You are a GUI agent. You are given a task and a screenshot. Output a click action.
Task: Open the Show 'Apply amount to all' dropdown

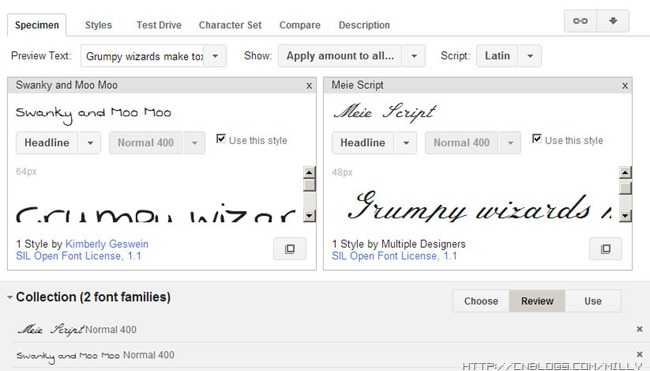tap(414, 56)
